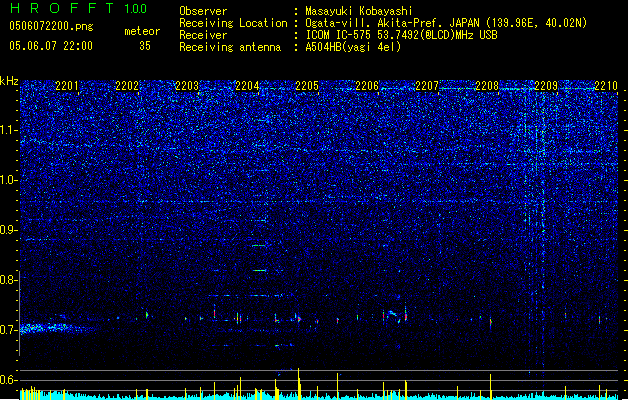Viewport: 629px width, 400px height.
Task: Click the 2210 time marker
Action: click(606, 86)
